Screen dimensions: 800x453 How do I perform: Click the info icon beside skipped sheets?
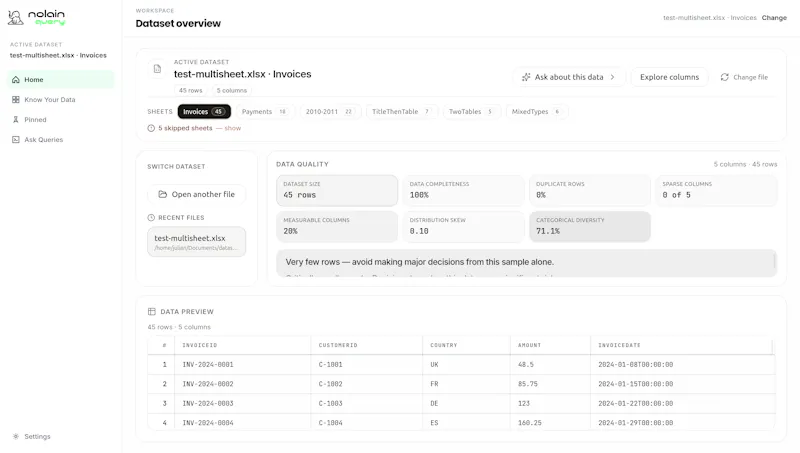pyautogui.click(x=151, y=128)
